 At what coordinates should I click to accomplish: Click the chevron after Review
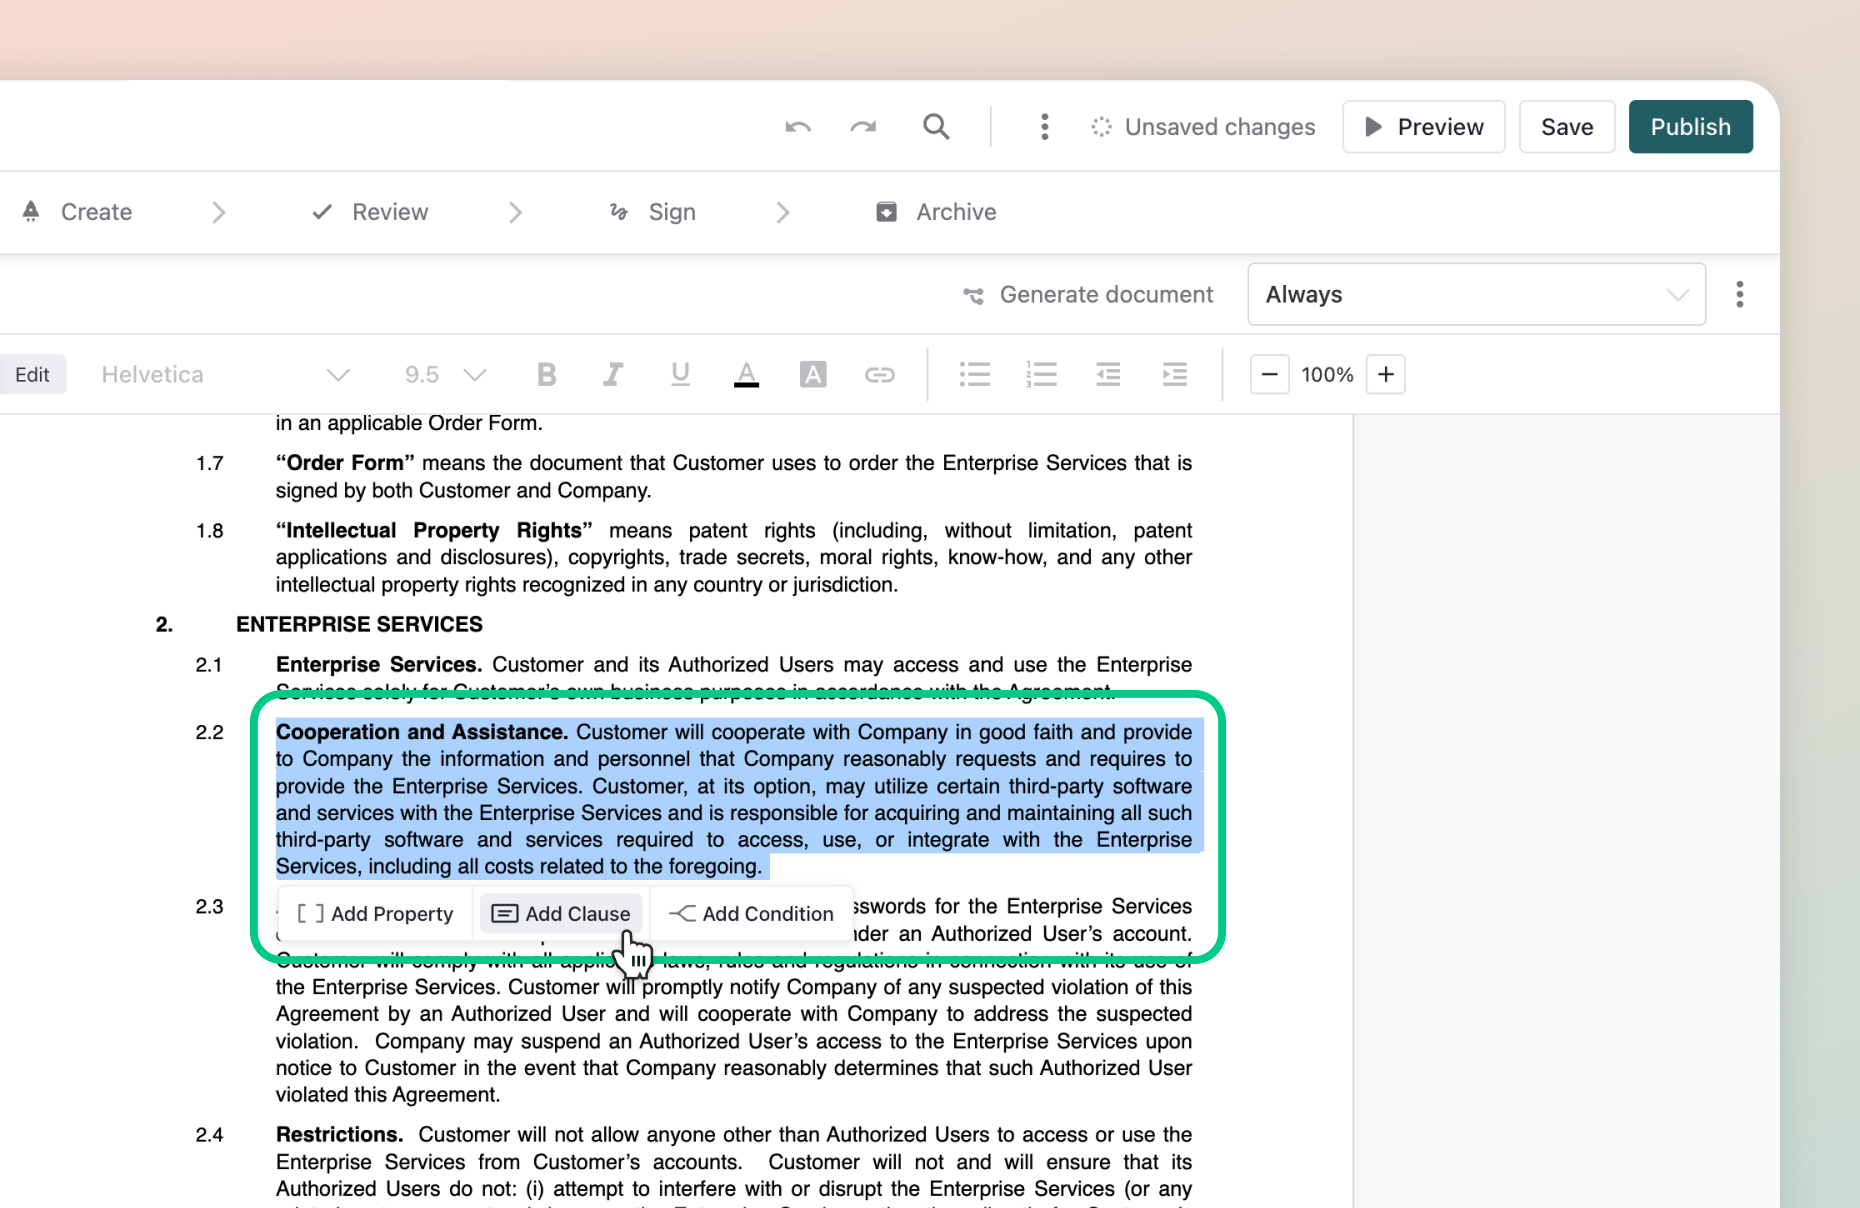[x=515, y=212]
